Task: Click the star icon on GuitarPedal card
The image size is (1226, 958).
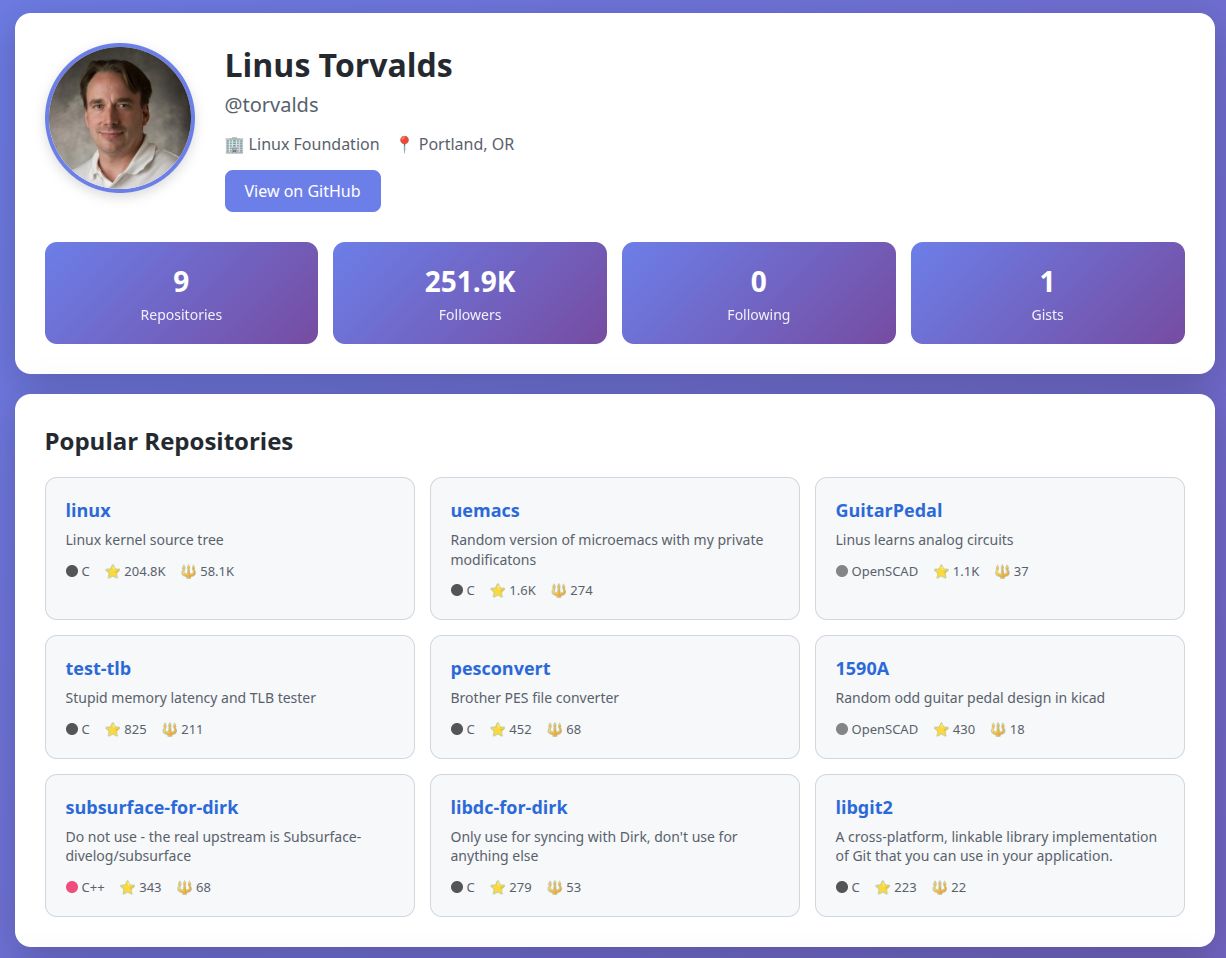Action: coord(941,572)
